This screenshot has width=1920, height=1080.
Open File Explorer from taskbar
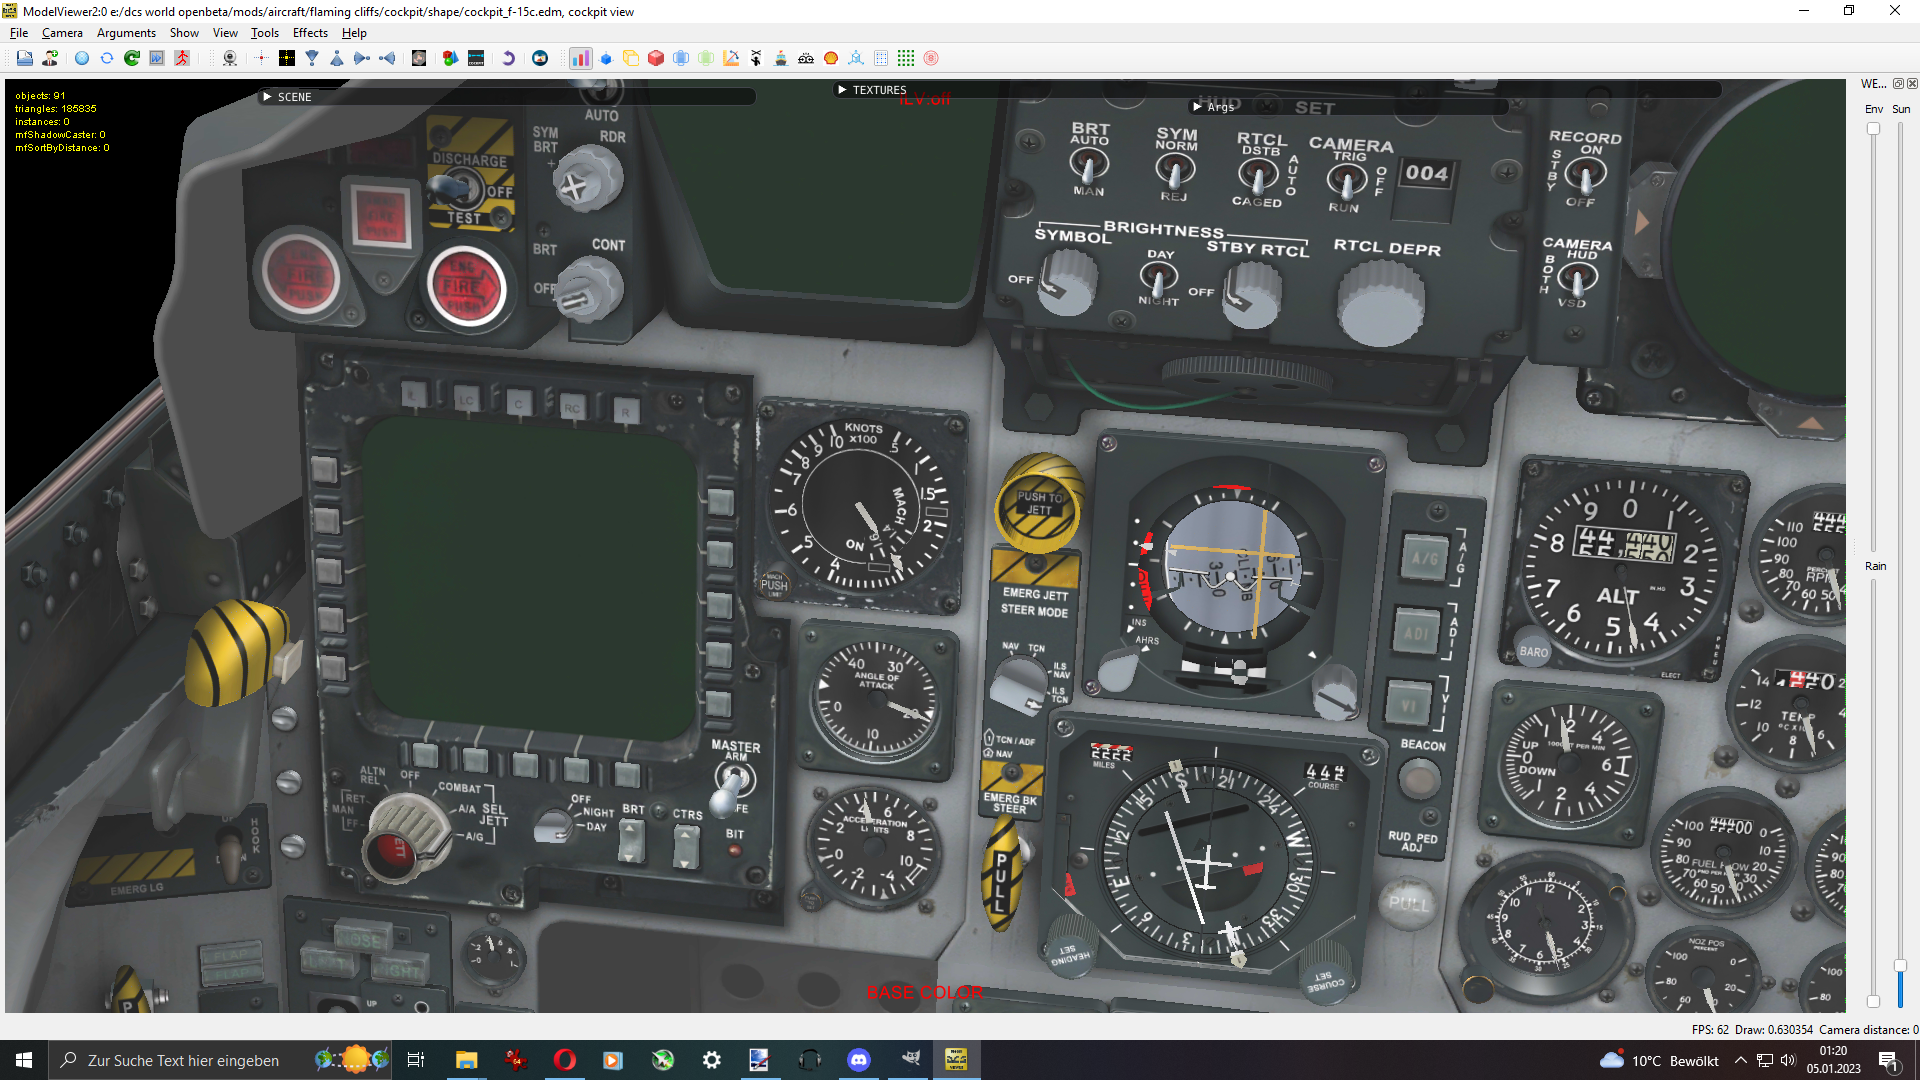point(467,1060)
